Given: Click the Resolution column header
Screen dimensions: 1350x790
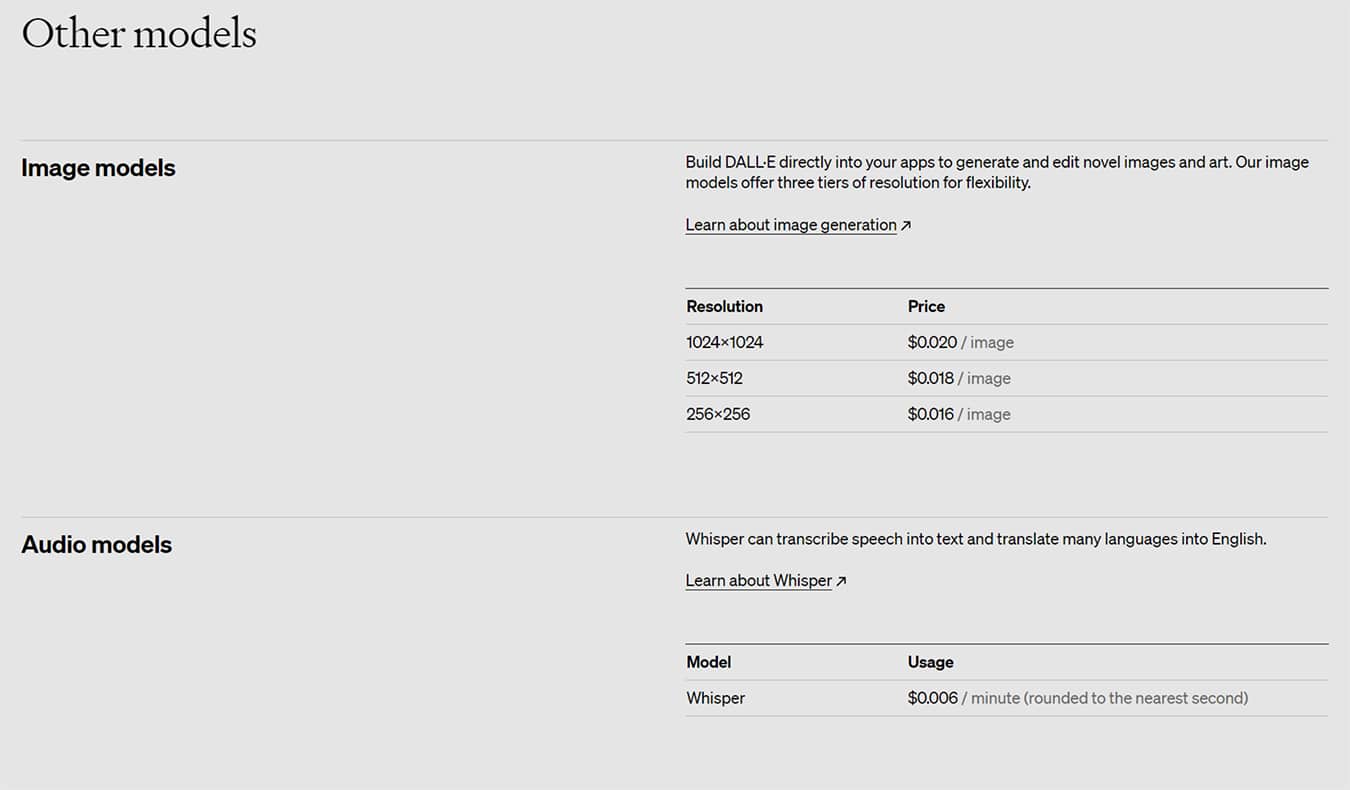Looking at the screenshot, I should tap(724, 307).
